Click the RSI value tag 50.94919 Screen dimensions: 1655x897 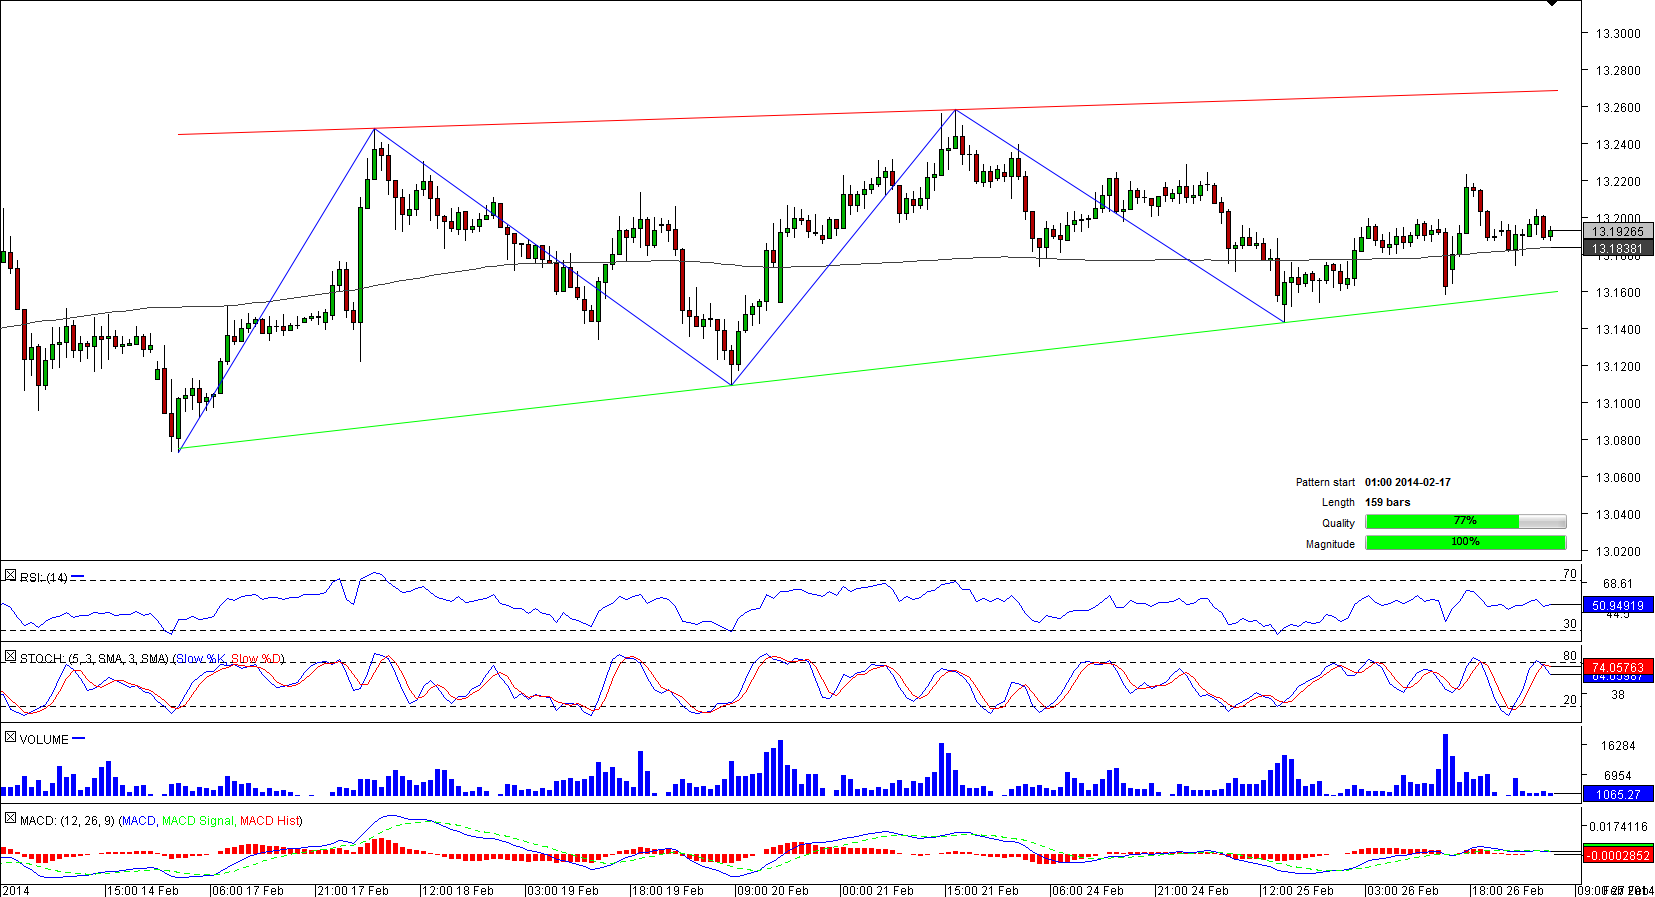click(x=1617, y=605)
